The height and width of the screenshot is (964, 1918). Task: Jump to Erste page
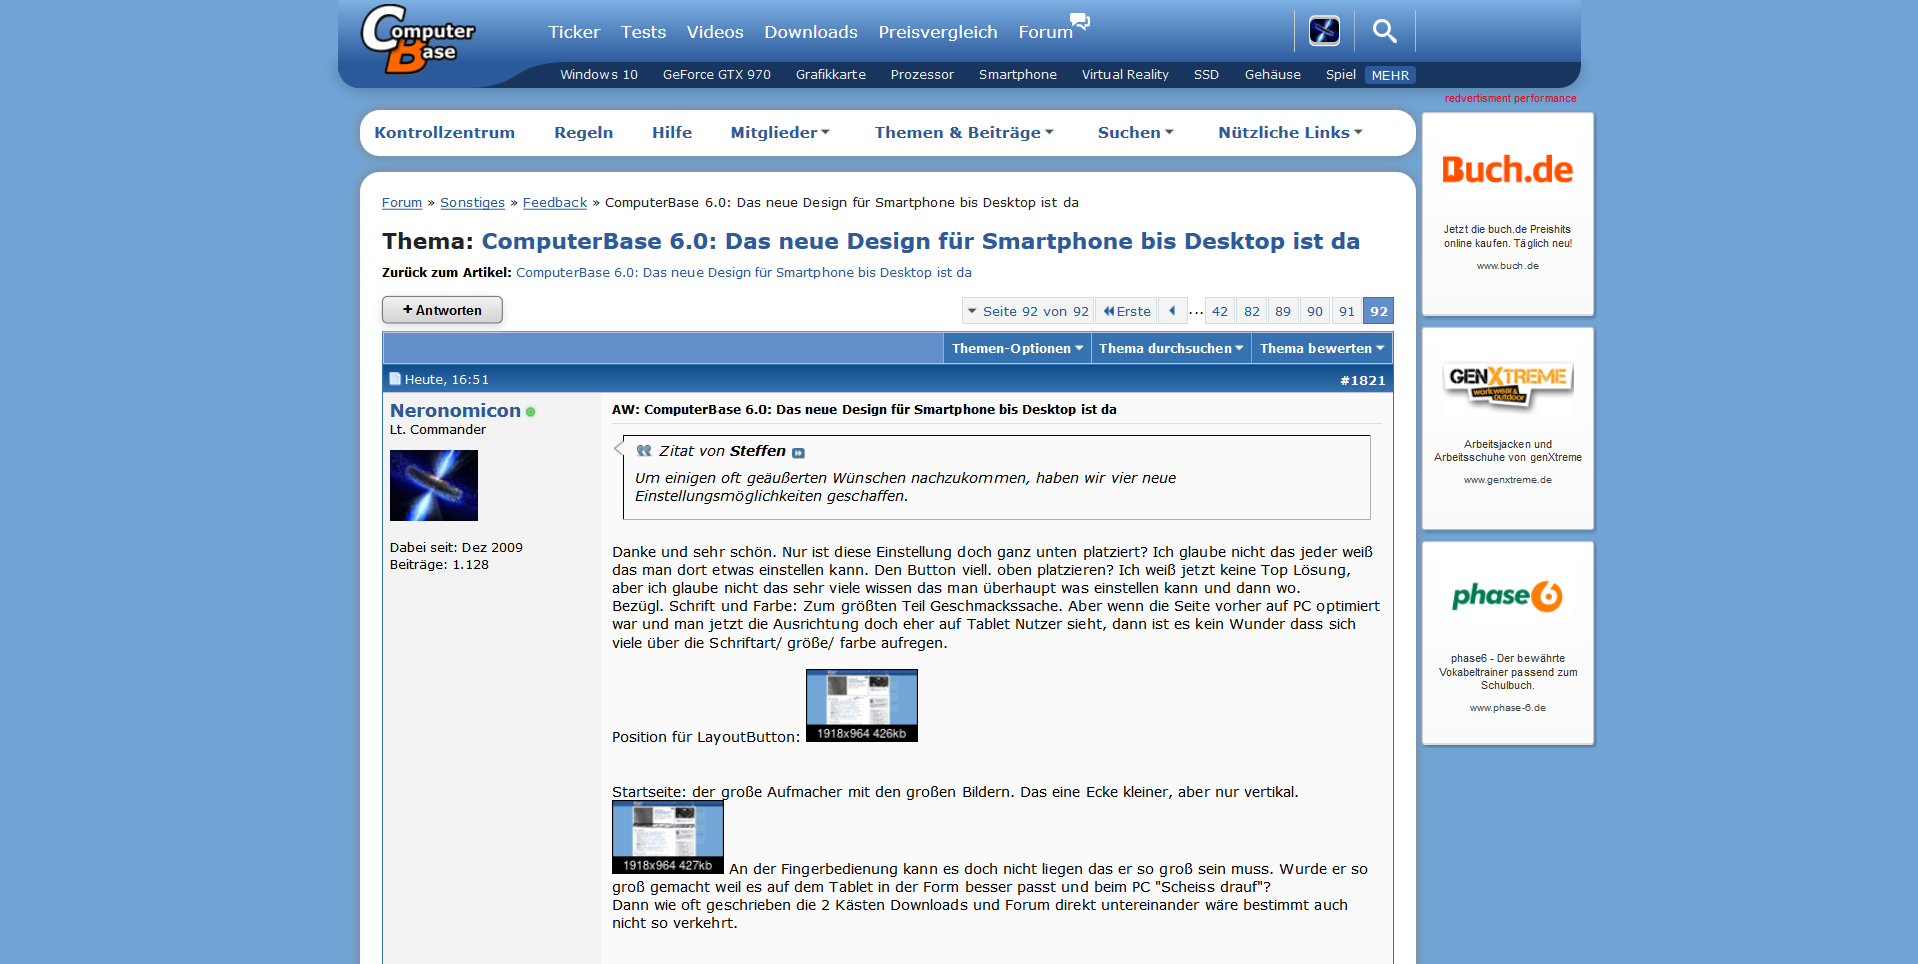(x=1126, y=311)
